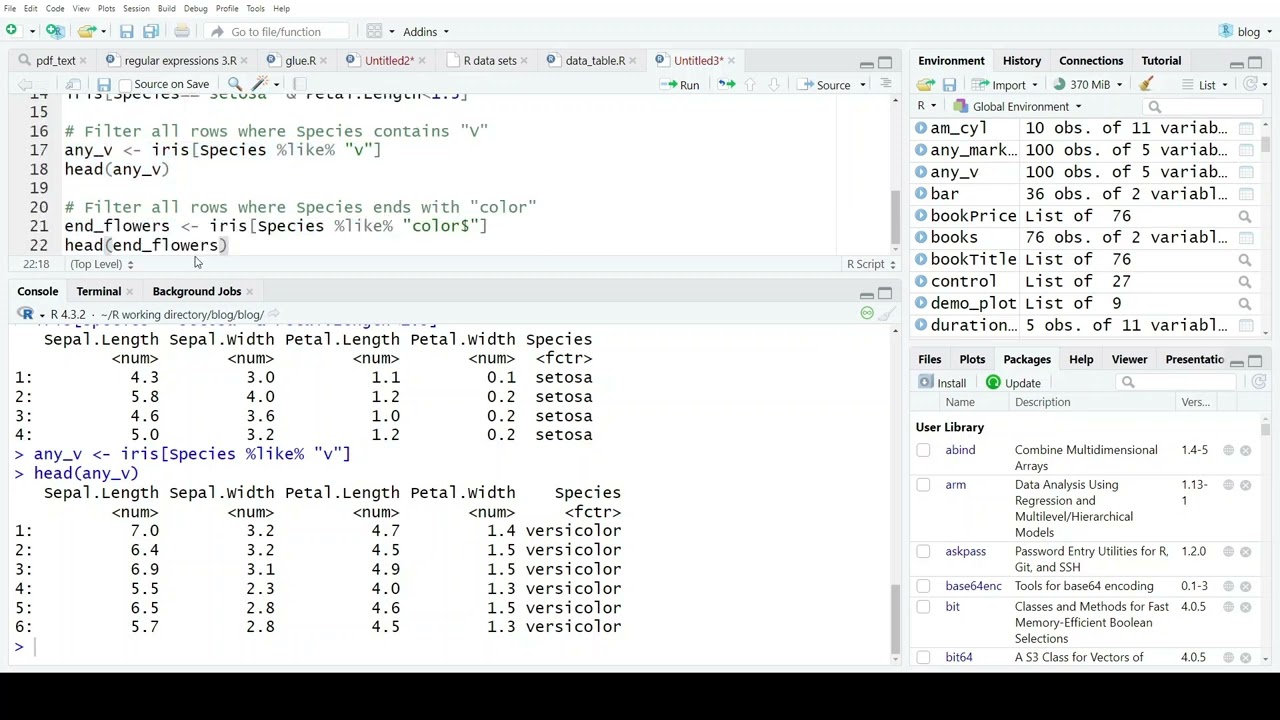The height and width of the screenshot is (720, 1280).
Task: Open the Addins dropdown
Action: click(426, 31)
